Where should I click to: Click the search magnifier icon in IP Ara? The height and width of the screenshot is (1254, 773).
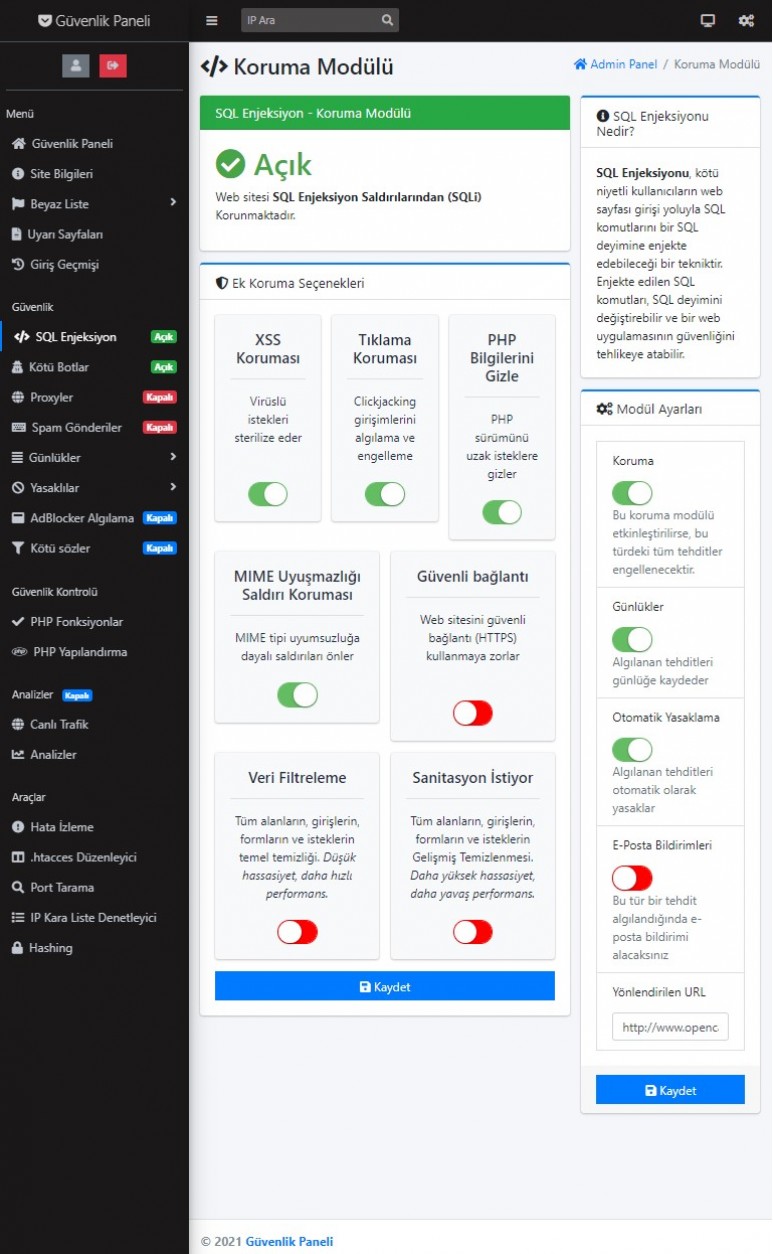click(x=387, y=20)
